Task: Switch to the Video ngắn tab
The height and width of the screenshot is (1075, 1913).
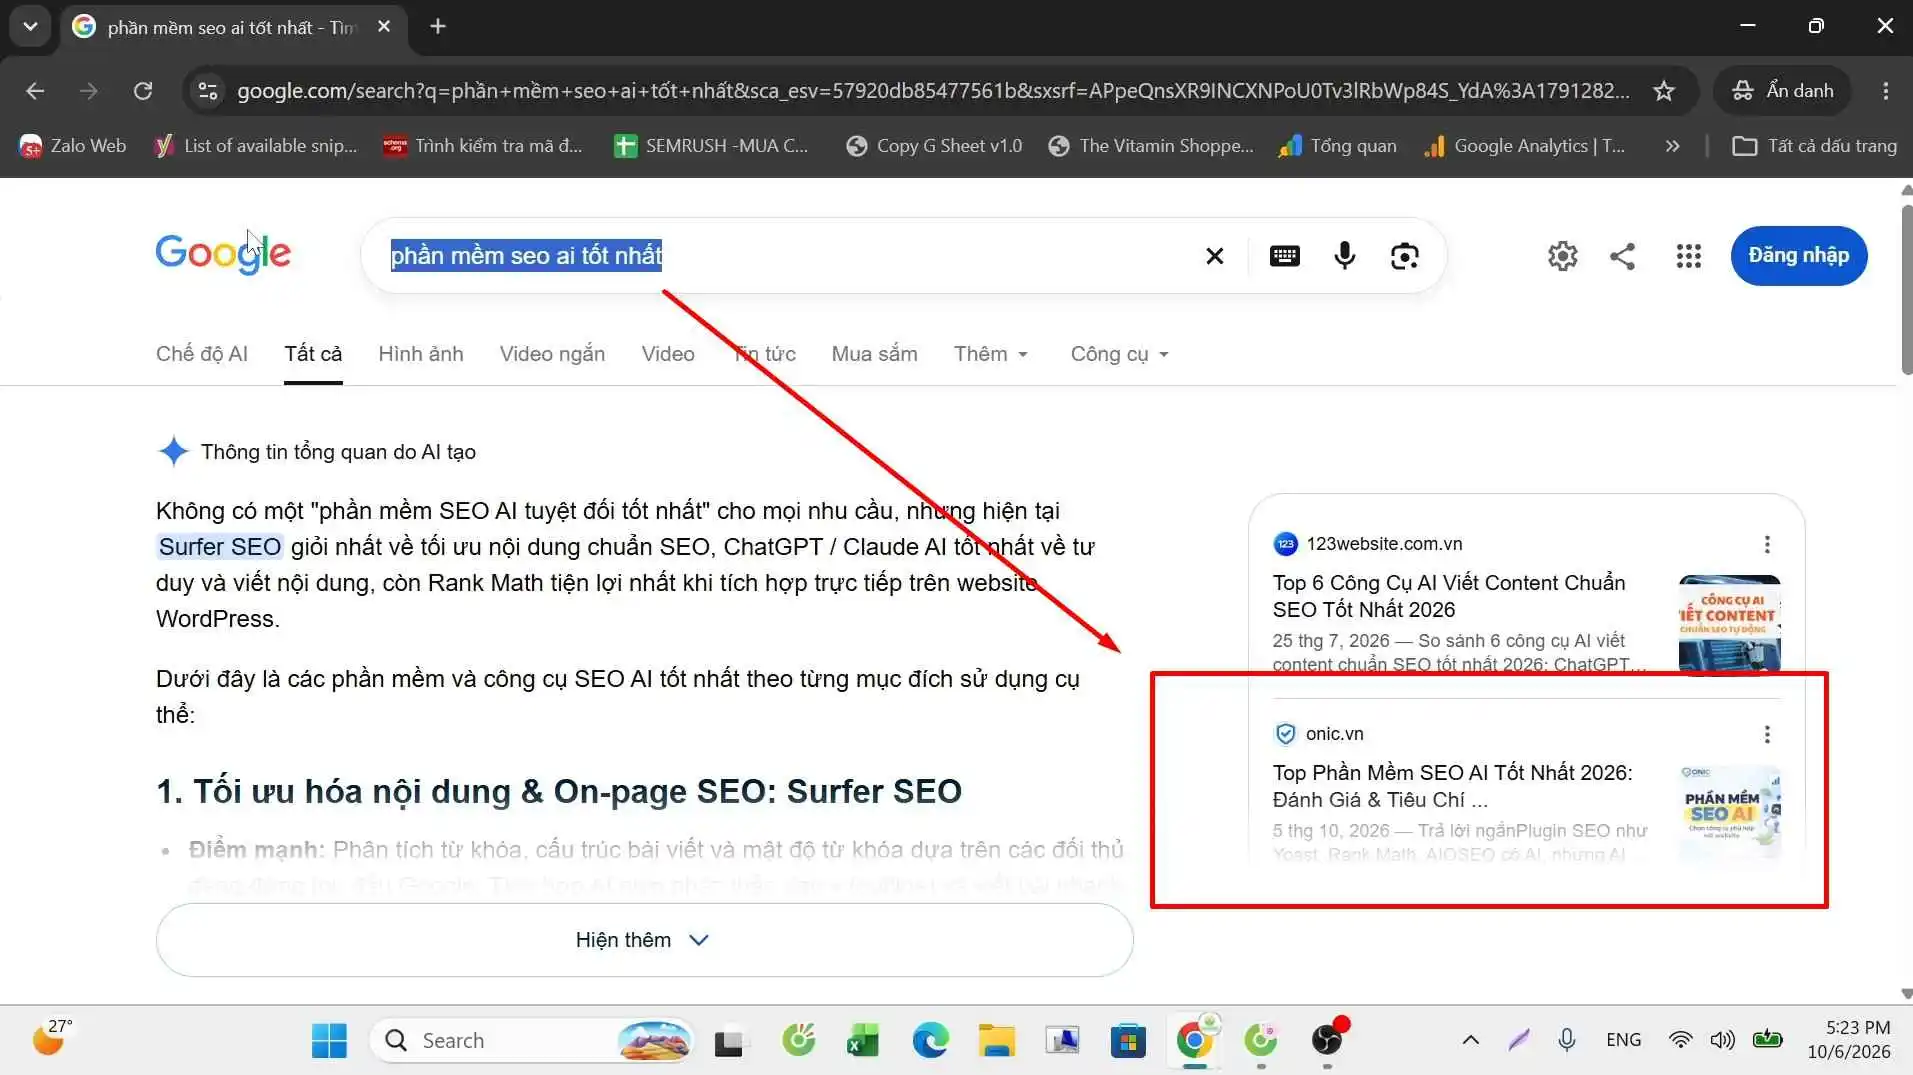Action: pos(552,354)
